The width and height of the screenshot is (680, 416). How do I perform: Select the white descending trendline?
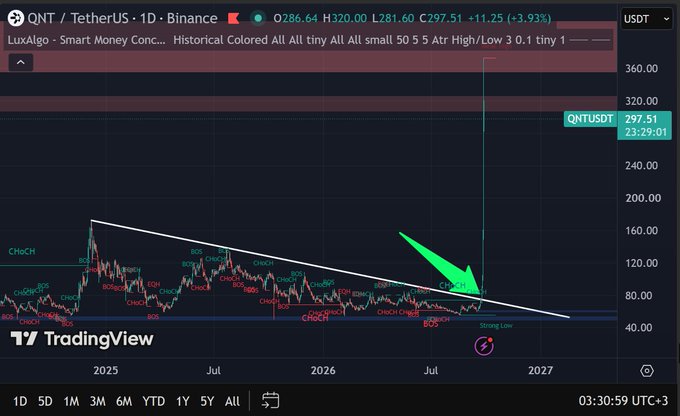(330, 269)
